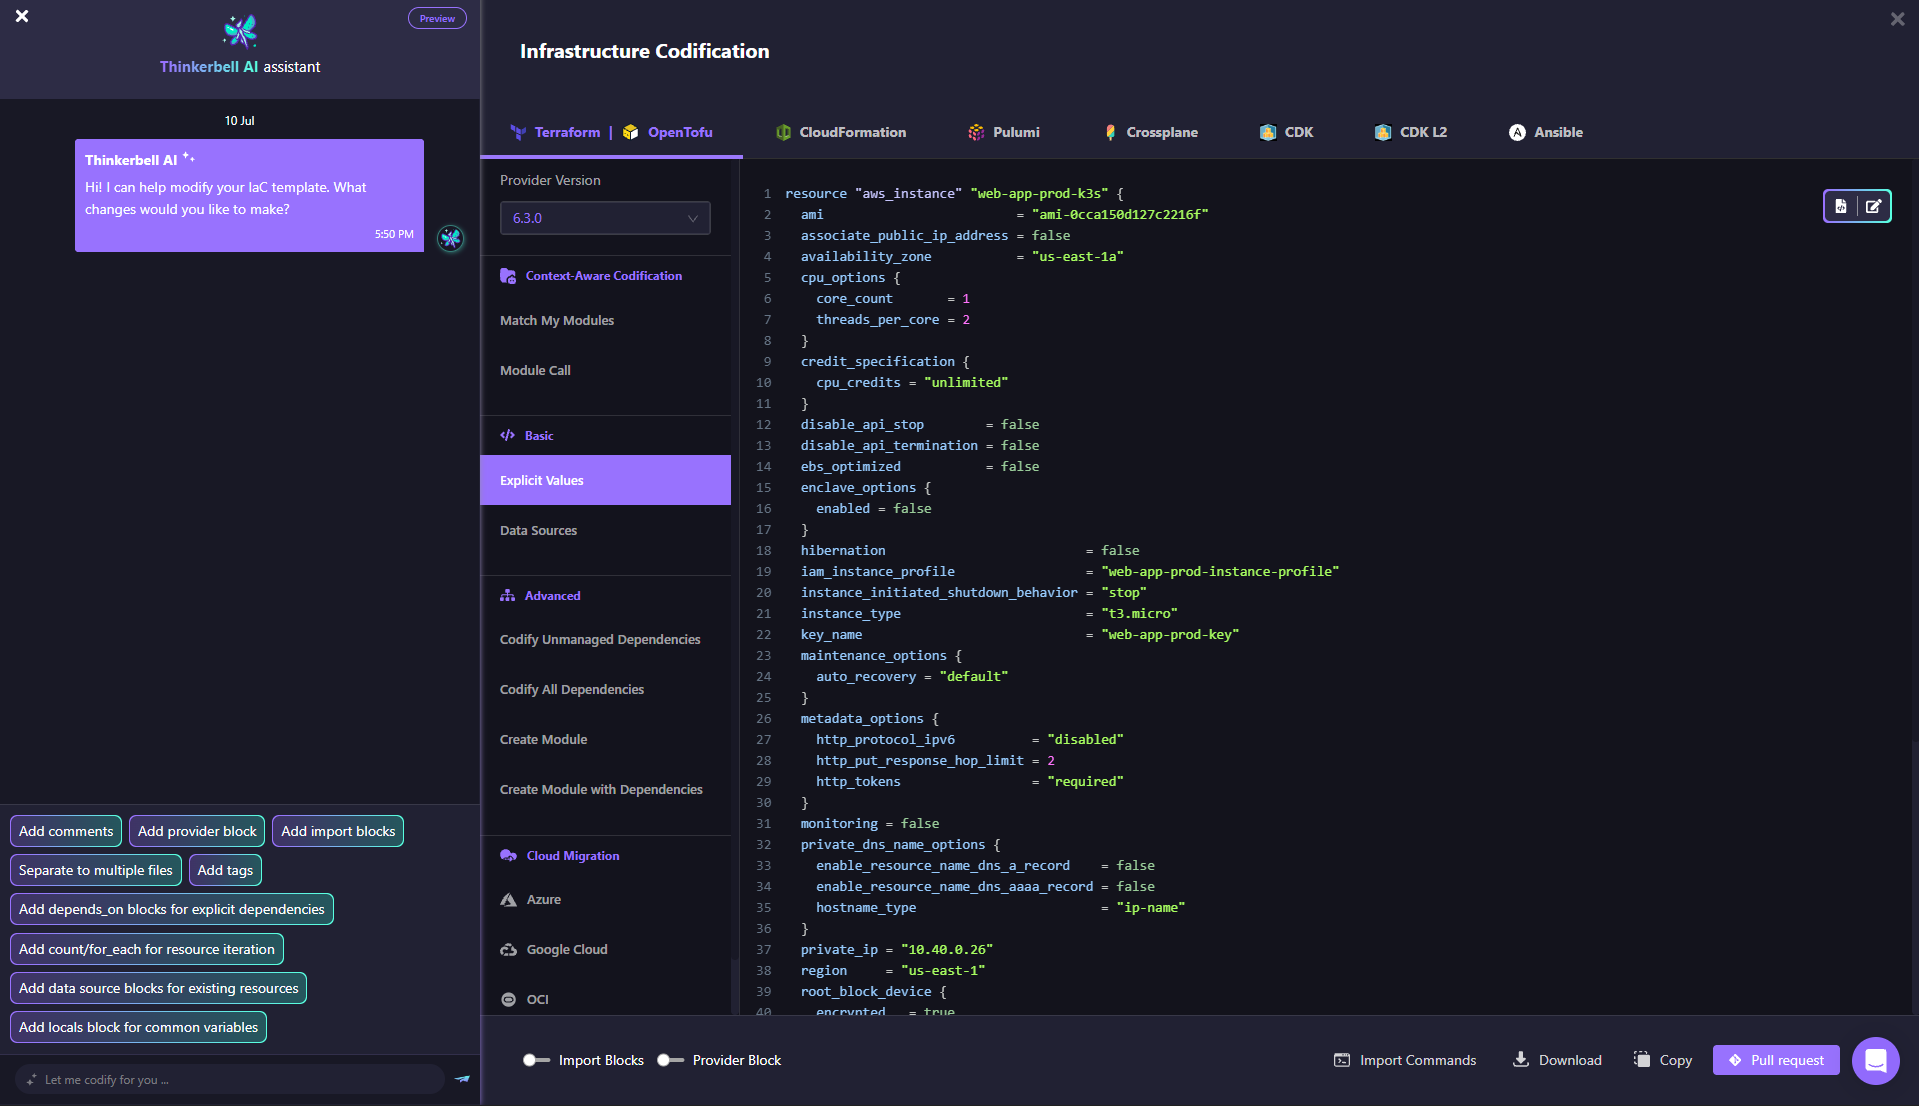Click the Cloud Migration section icon
This screenshot has width=1919, height=1106.
pyautogui.click(x=508, y=855)
